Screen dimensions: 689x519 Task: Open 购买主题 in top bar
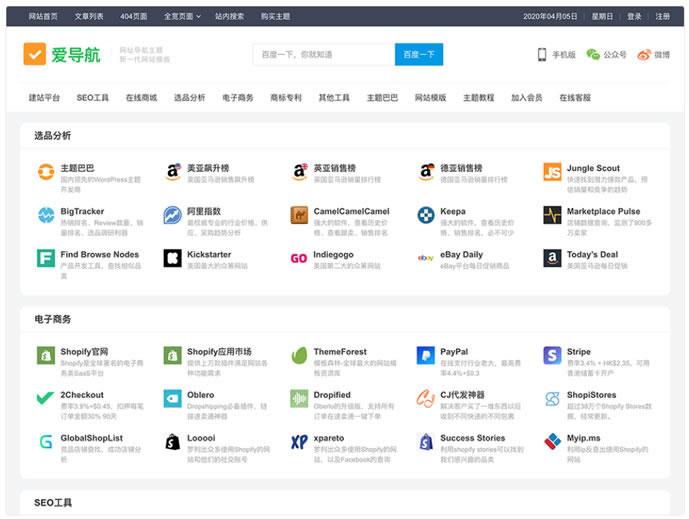point(275,16)
